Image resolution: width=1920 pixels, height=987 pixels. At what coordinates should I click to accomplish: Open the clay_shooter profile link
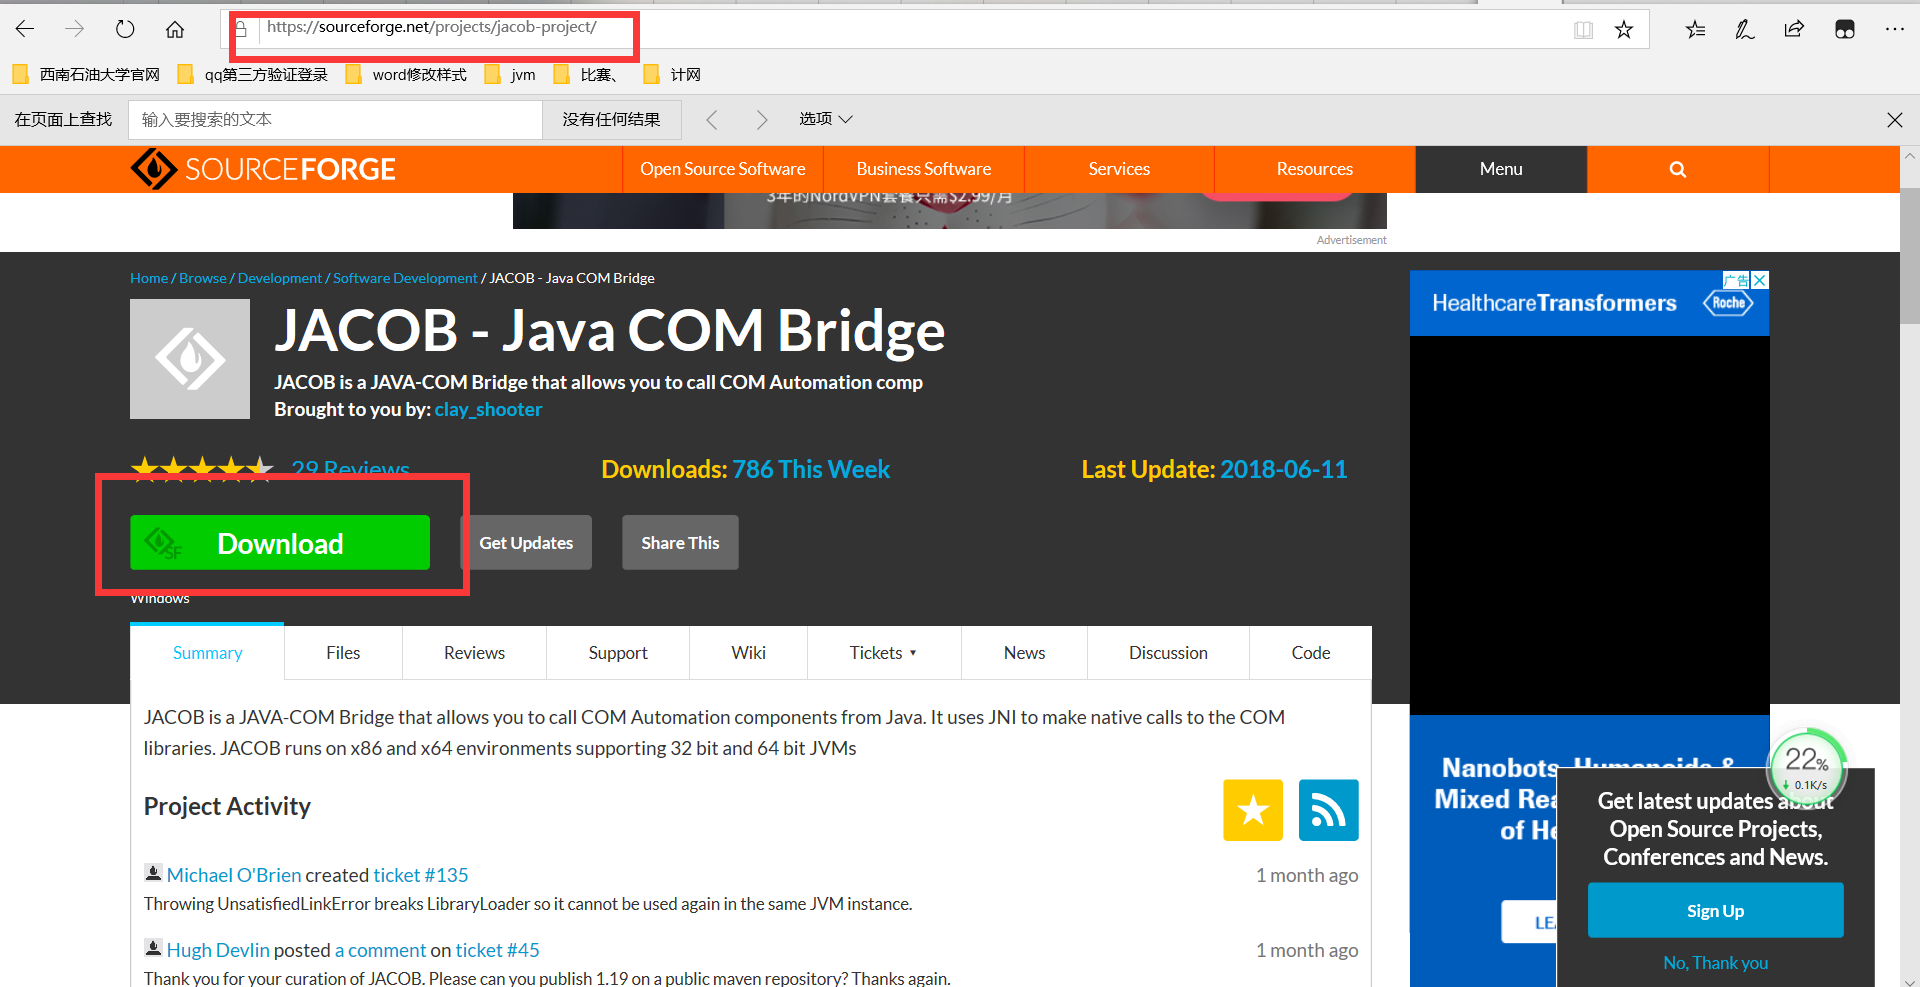click(488, 409)
